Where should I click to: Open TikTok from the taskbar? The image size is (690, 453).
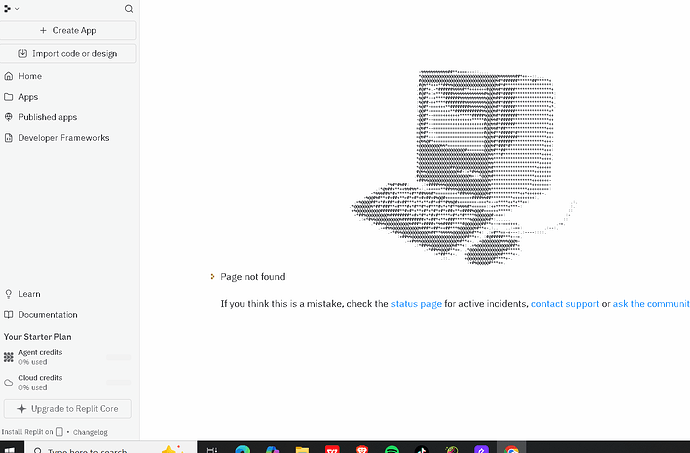(422, 449)
